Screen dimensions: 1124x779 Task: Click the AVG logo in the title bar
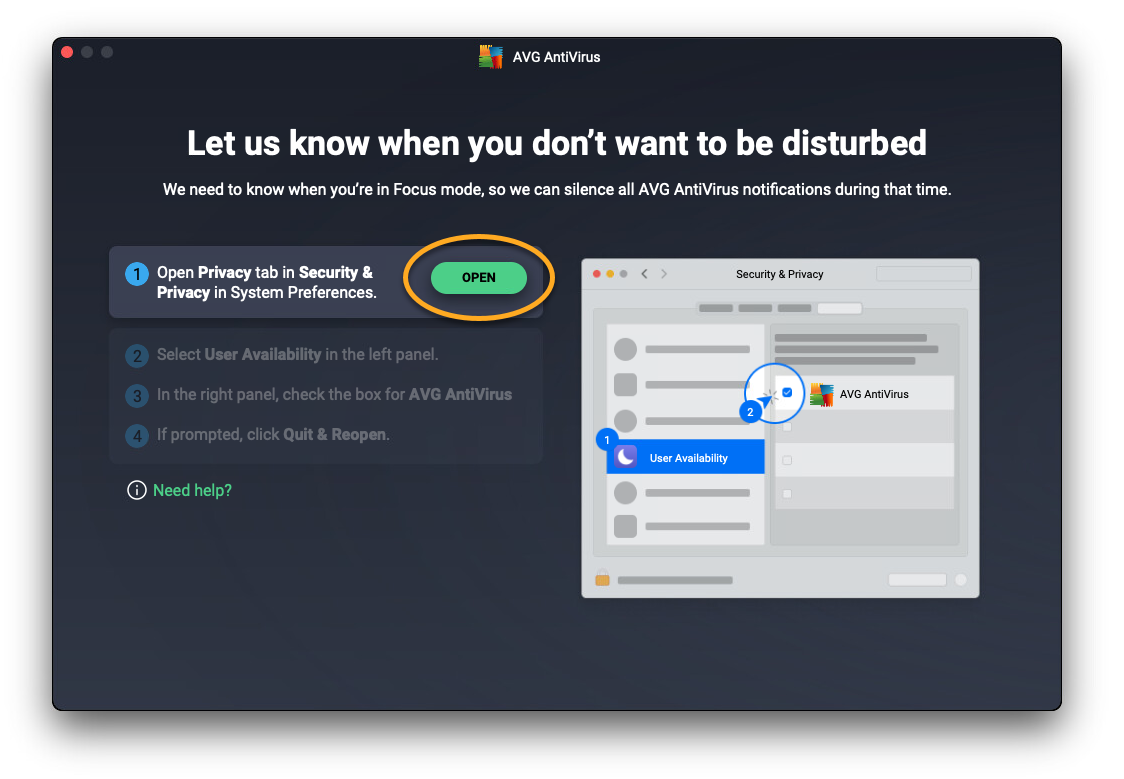pos(490,57)
